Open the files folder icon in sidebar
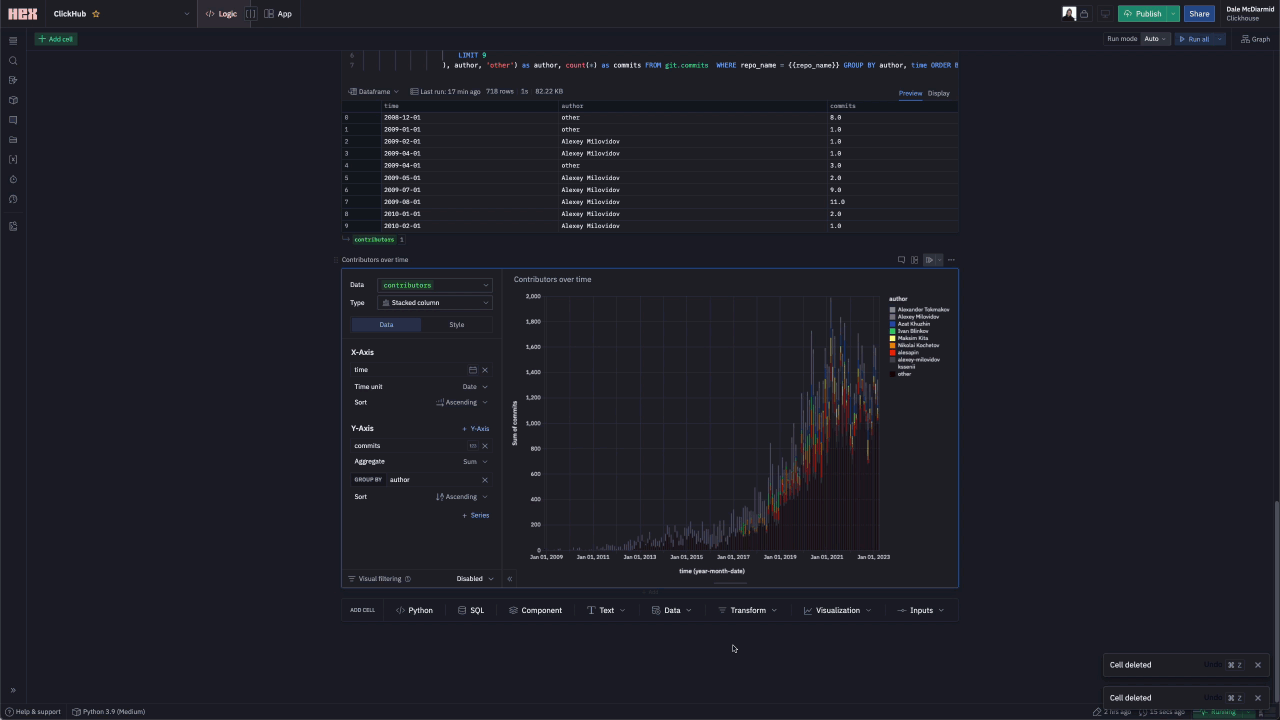This screenshot has height=720, width=1280. (x=13, y=140)
